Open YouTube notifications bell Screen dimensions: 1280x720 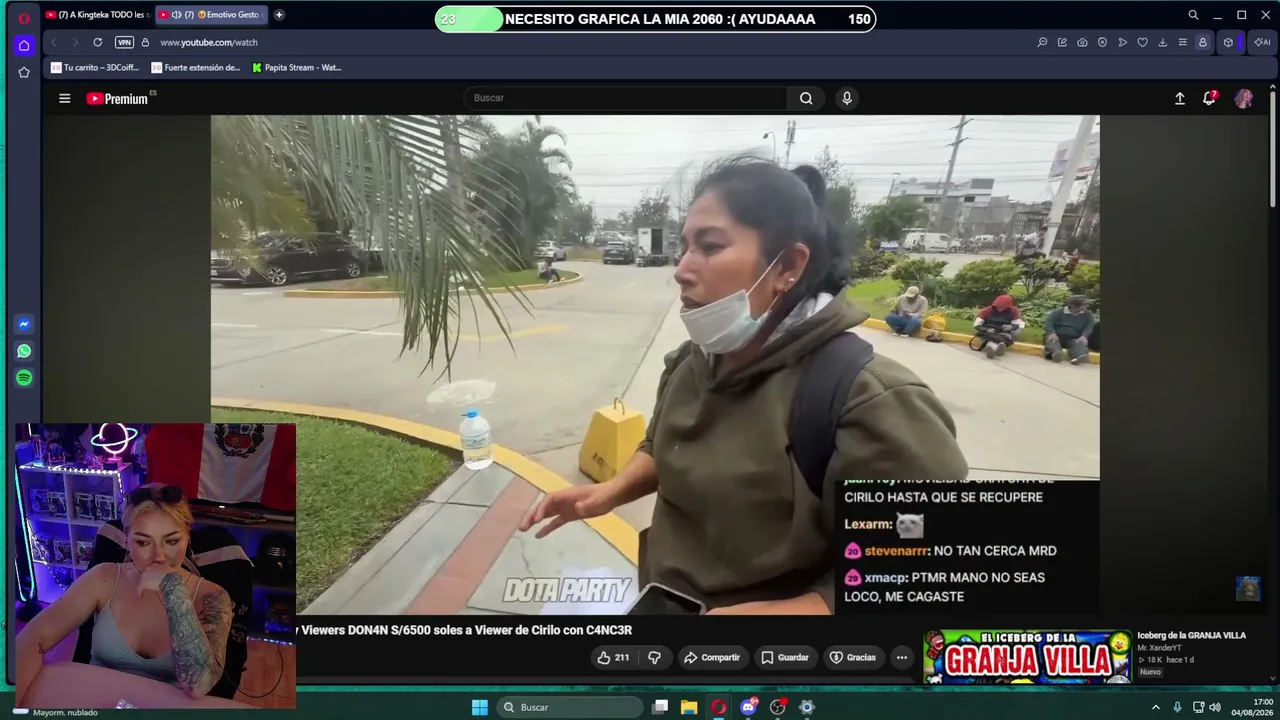[x=1209, y=98]
